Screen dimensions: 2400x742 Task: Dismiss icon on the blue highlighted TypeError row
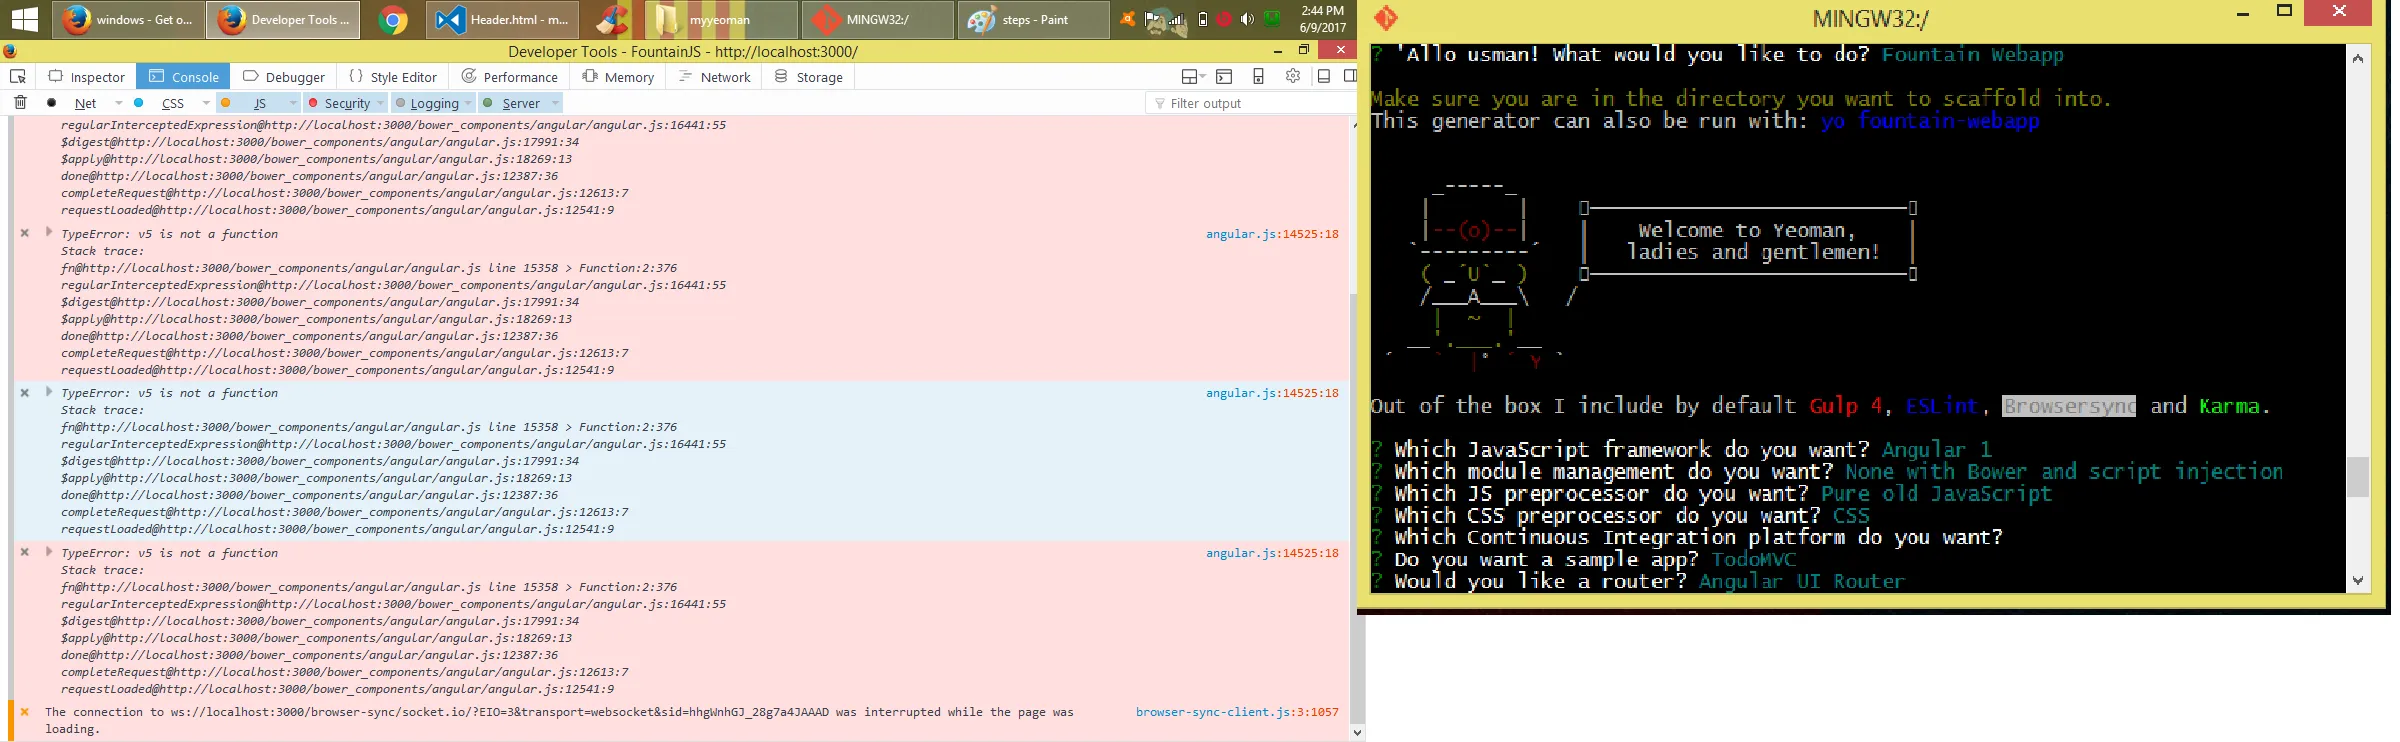click(25, 393)
